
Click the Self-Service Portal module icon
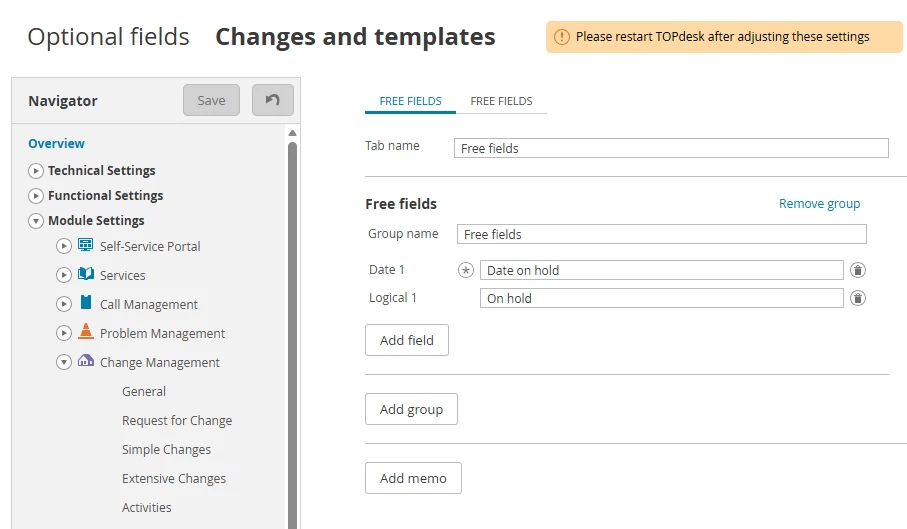click(85, 246)
